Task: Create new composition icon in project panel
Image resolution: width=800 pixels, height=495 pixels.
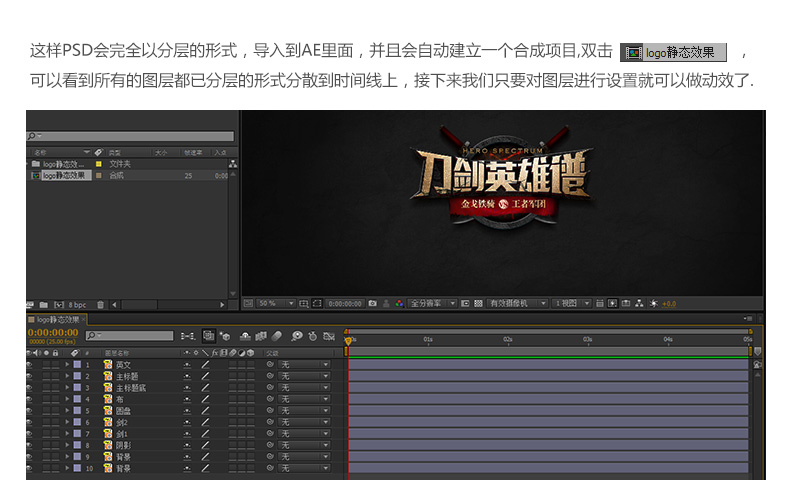Action: click(59, 305)
